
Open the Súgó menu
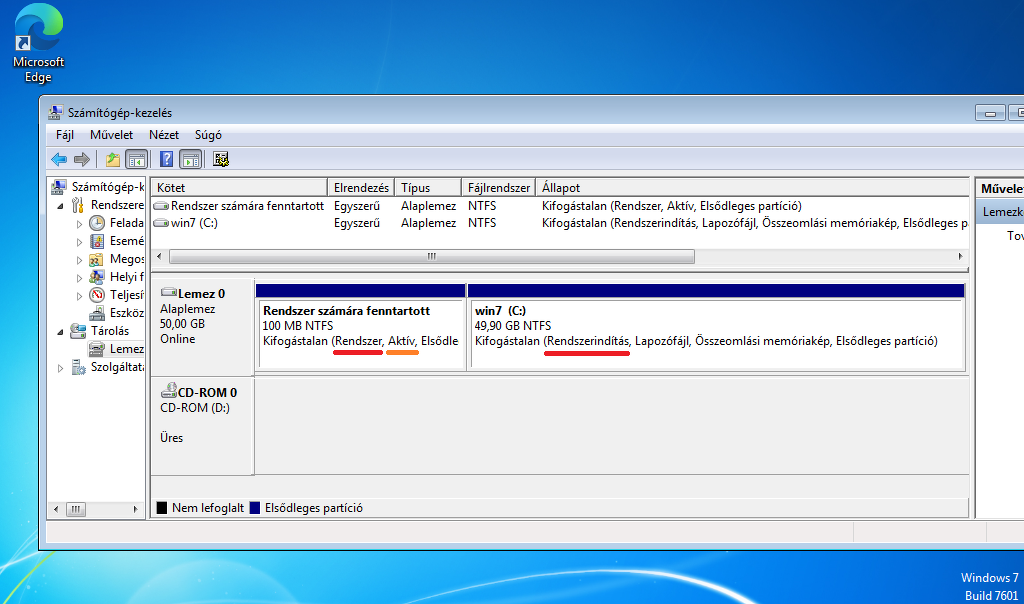208,135
